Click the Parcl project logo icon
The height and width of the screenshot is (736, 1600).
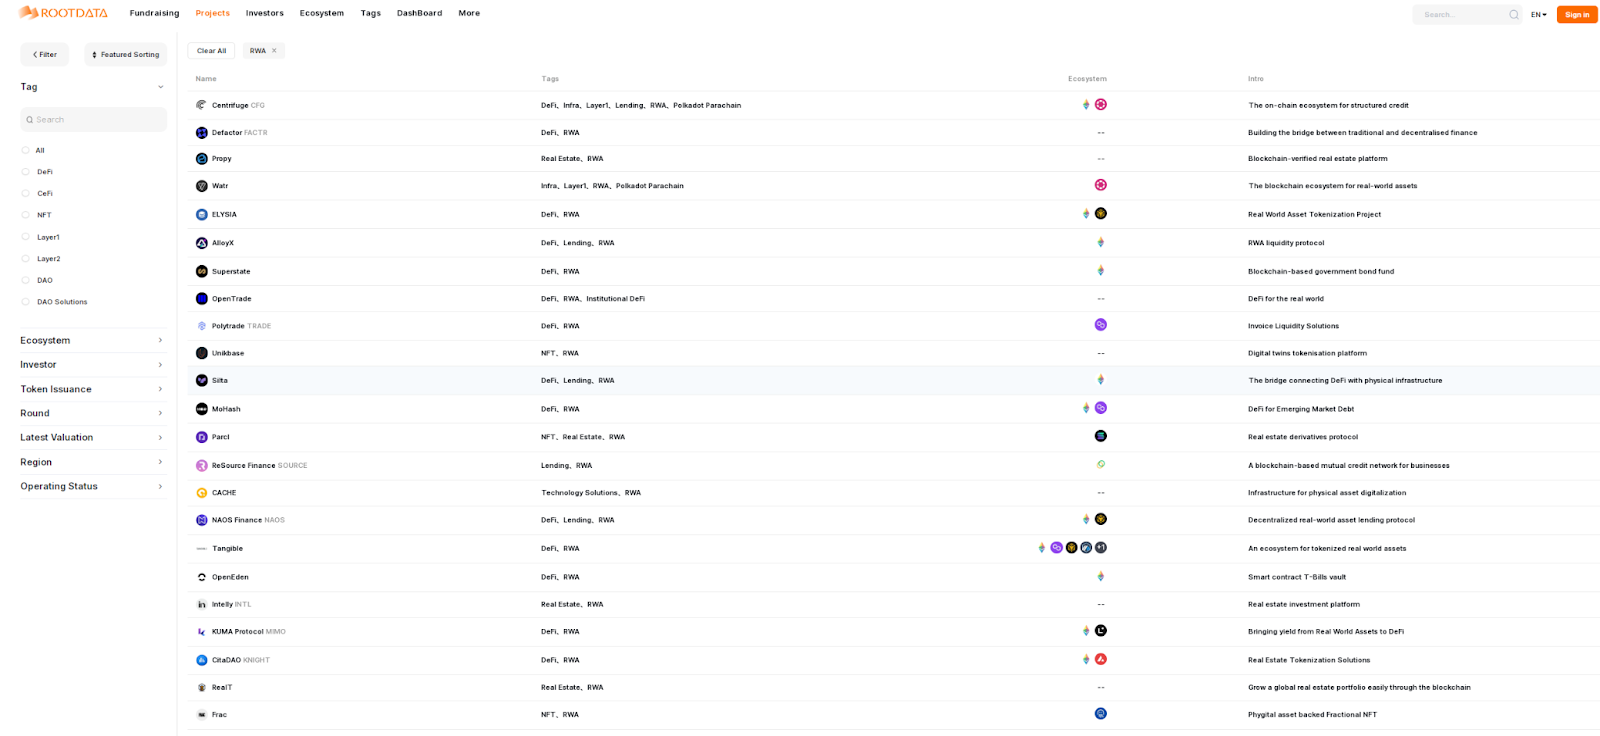201,437
